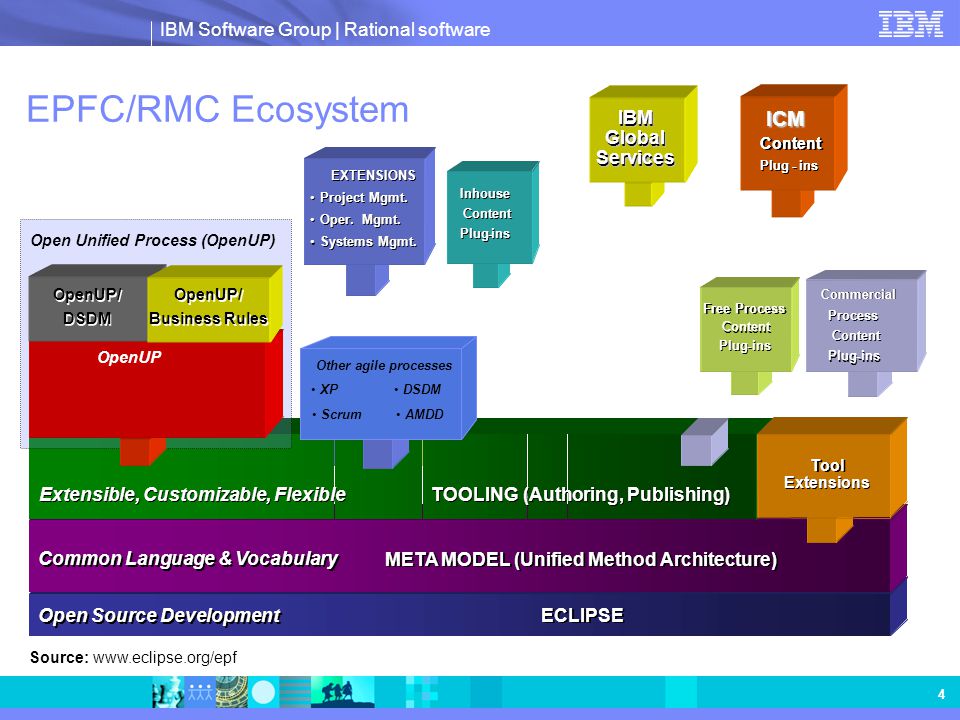Click 'TOOLING (Authoring, Publishing)' label

pyautogui.click(x=580, y=494)
